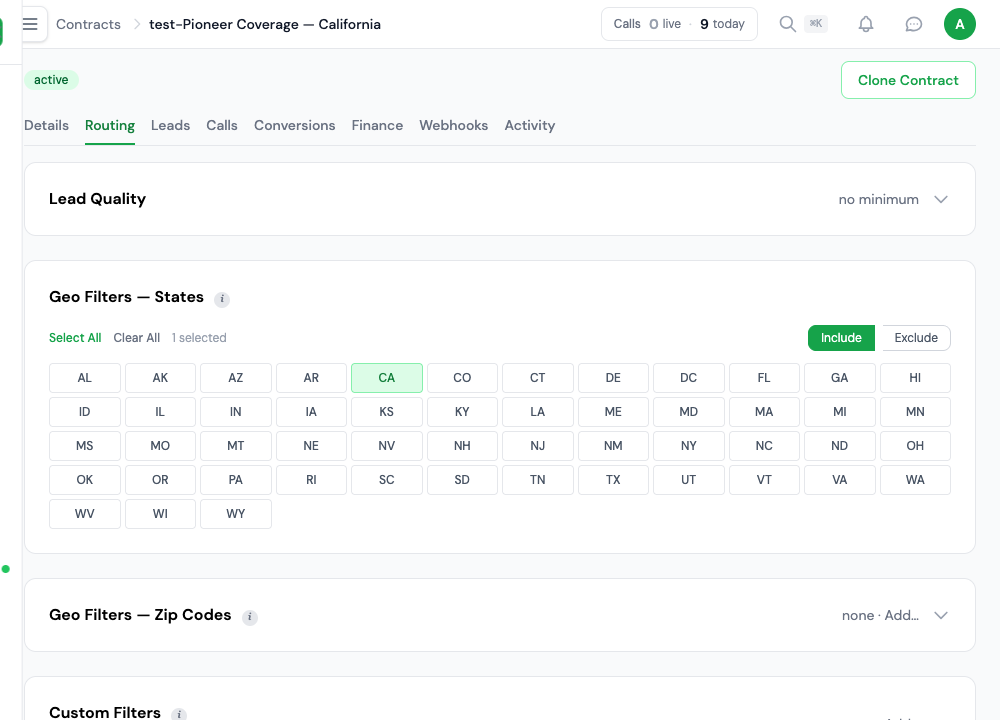Select the Routing tab
Viewport: 1000px width, 720px height.
110,126
